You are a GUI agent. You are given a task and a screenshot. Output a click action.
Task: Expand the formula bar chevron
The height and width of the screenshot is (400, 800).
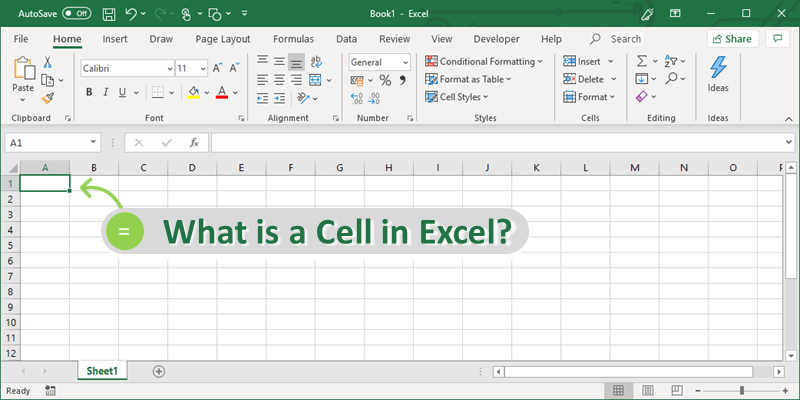(x=790, y=143)
